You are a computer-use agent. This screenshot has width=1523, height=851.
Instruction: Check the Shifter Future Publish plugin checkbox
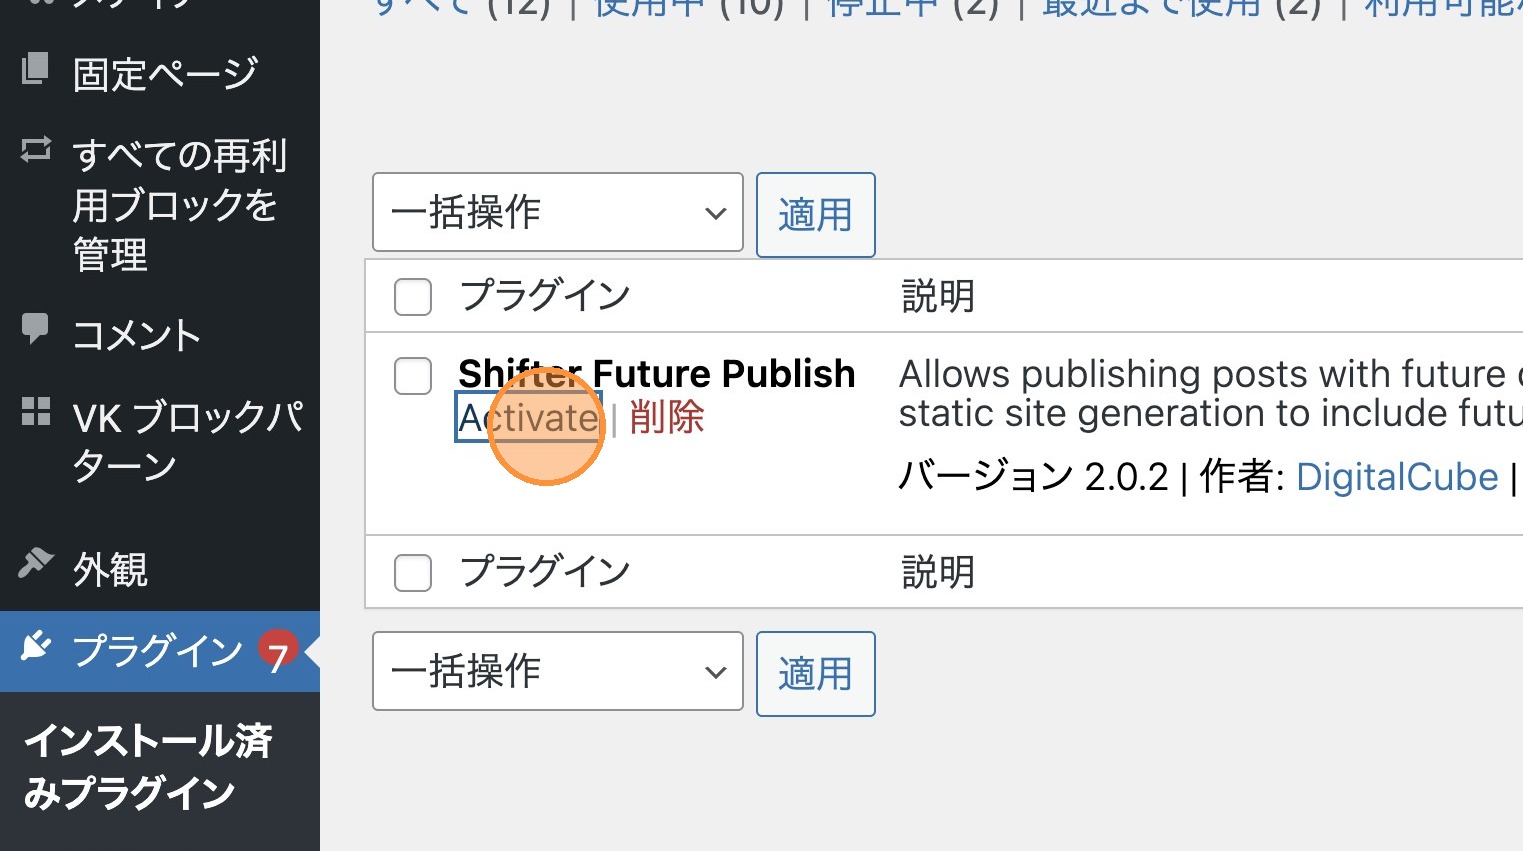pyautogui.click(x=413, y=376)
